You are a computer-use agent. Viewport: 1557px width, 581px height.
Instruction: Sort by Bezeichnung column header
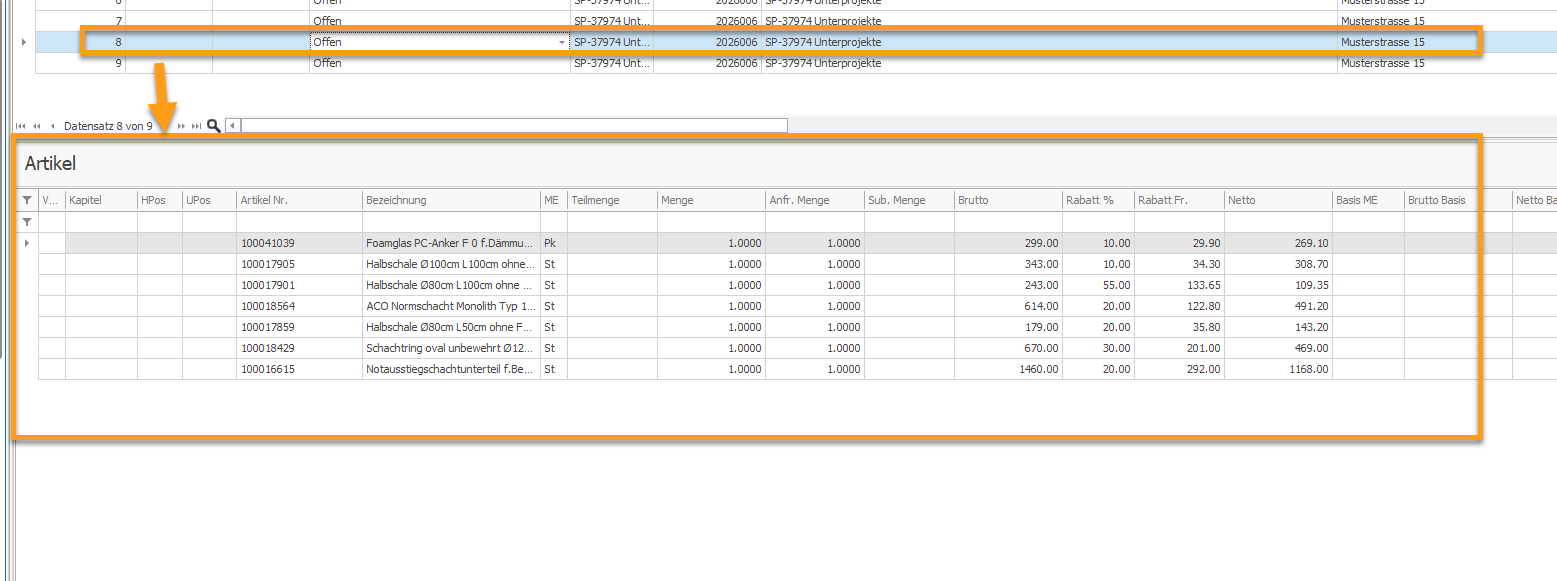coord(451,200)
